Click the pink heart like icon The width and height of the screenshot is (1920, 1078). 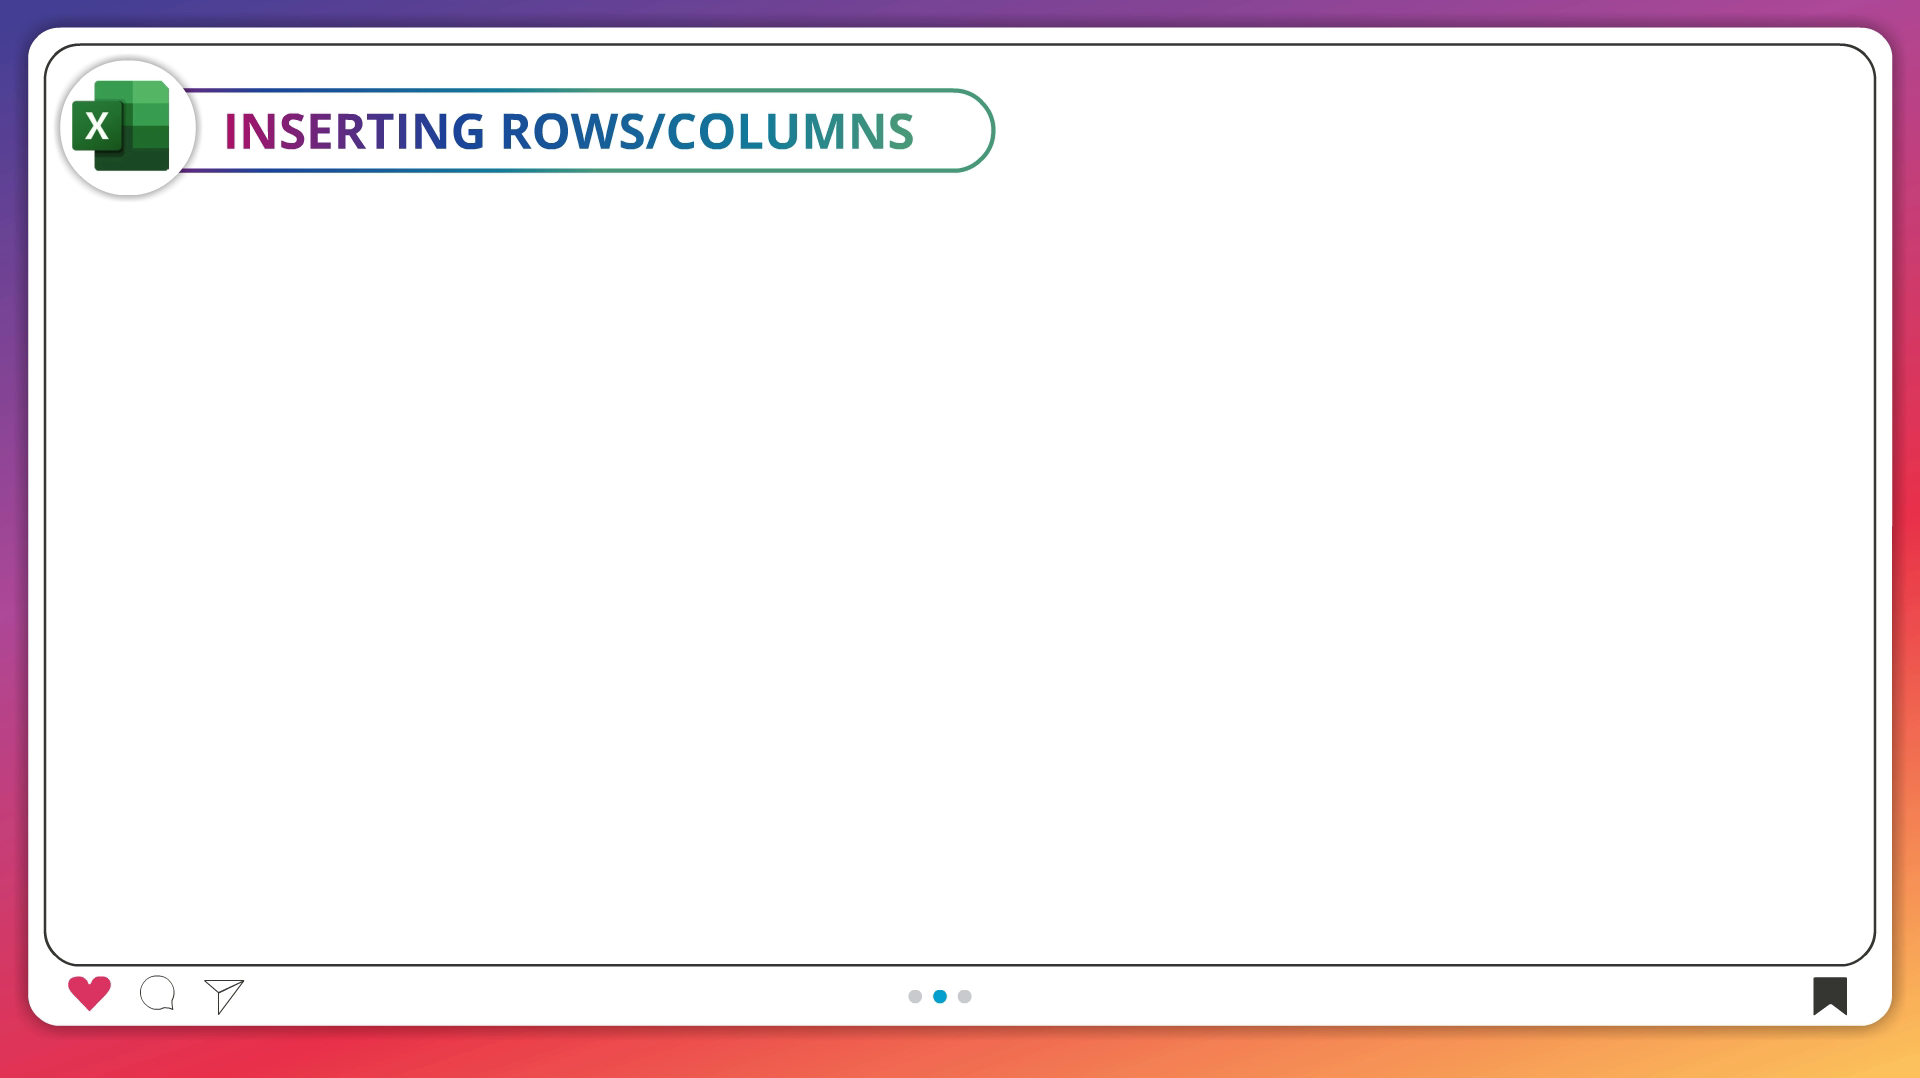tap(89, 992)
